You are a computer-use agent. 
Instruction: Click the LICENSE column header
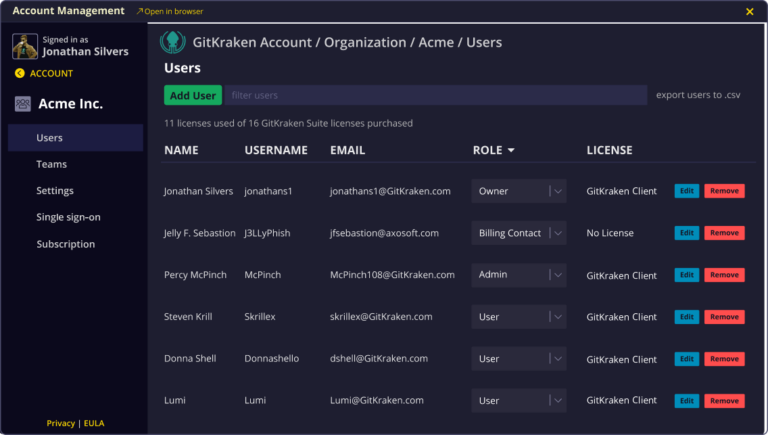[x=609, y=150]
